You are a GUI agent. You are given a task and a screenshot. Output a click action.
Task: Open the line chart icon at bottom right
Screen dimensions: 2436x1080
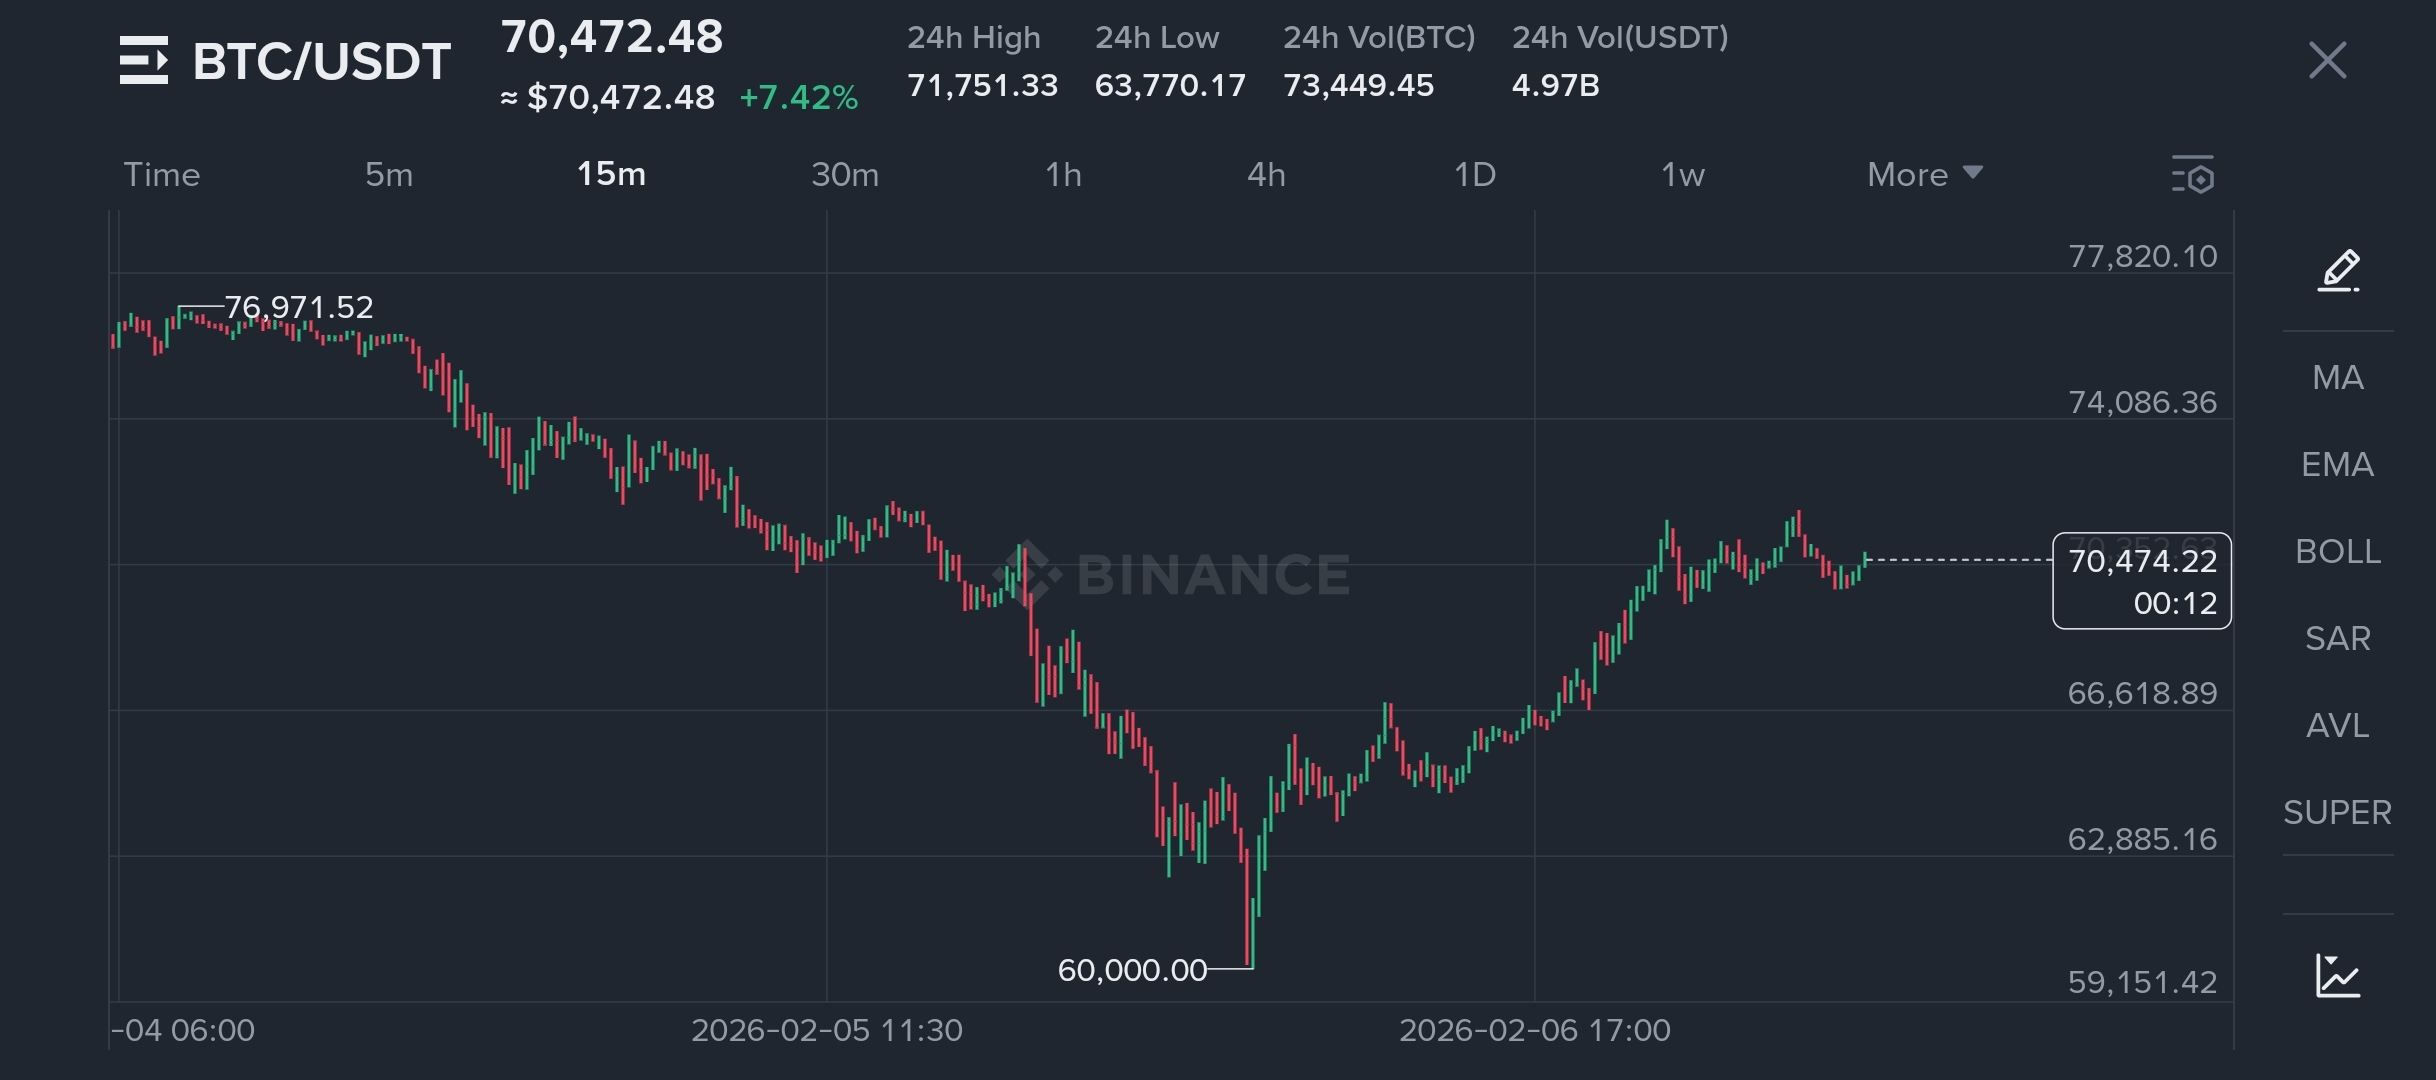click(x=2338, y=975)
